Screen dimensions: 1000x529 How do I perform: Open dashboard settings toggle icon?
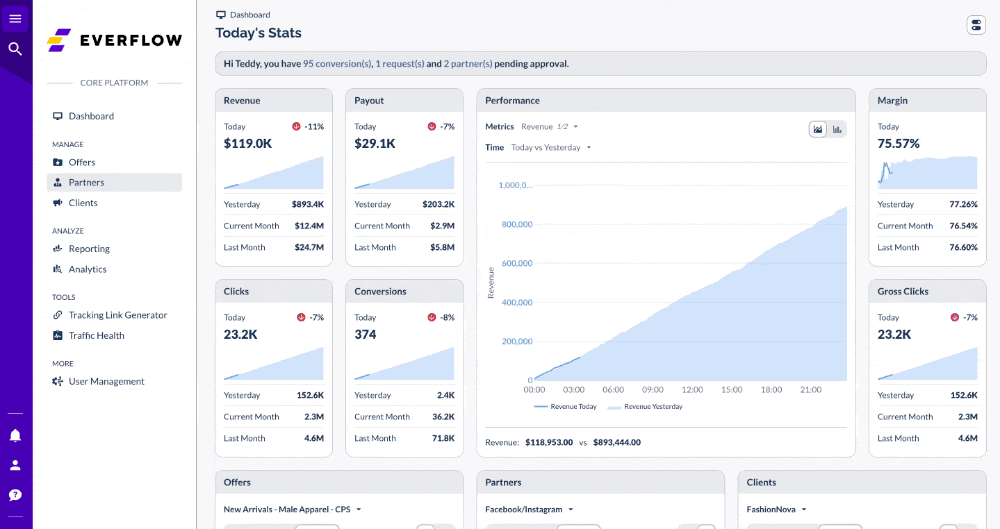point(976,25)
